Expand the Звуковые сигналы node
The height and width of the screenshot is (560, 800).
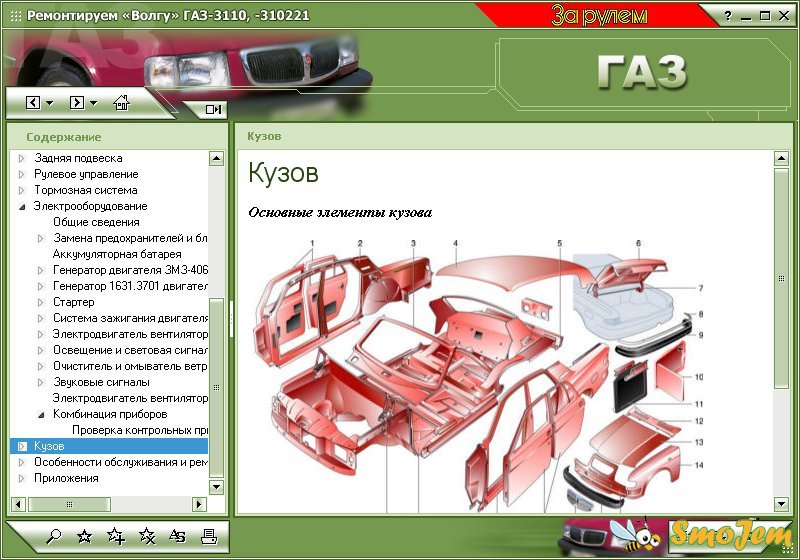tap(41, 383)
